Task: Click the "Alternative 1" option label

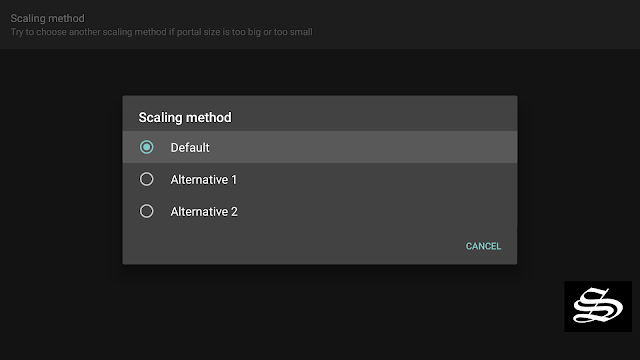Action: coord(204,180)
